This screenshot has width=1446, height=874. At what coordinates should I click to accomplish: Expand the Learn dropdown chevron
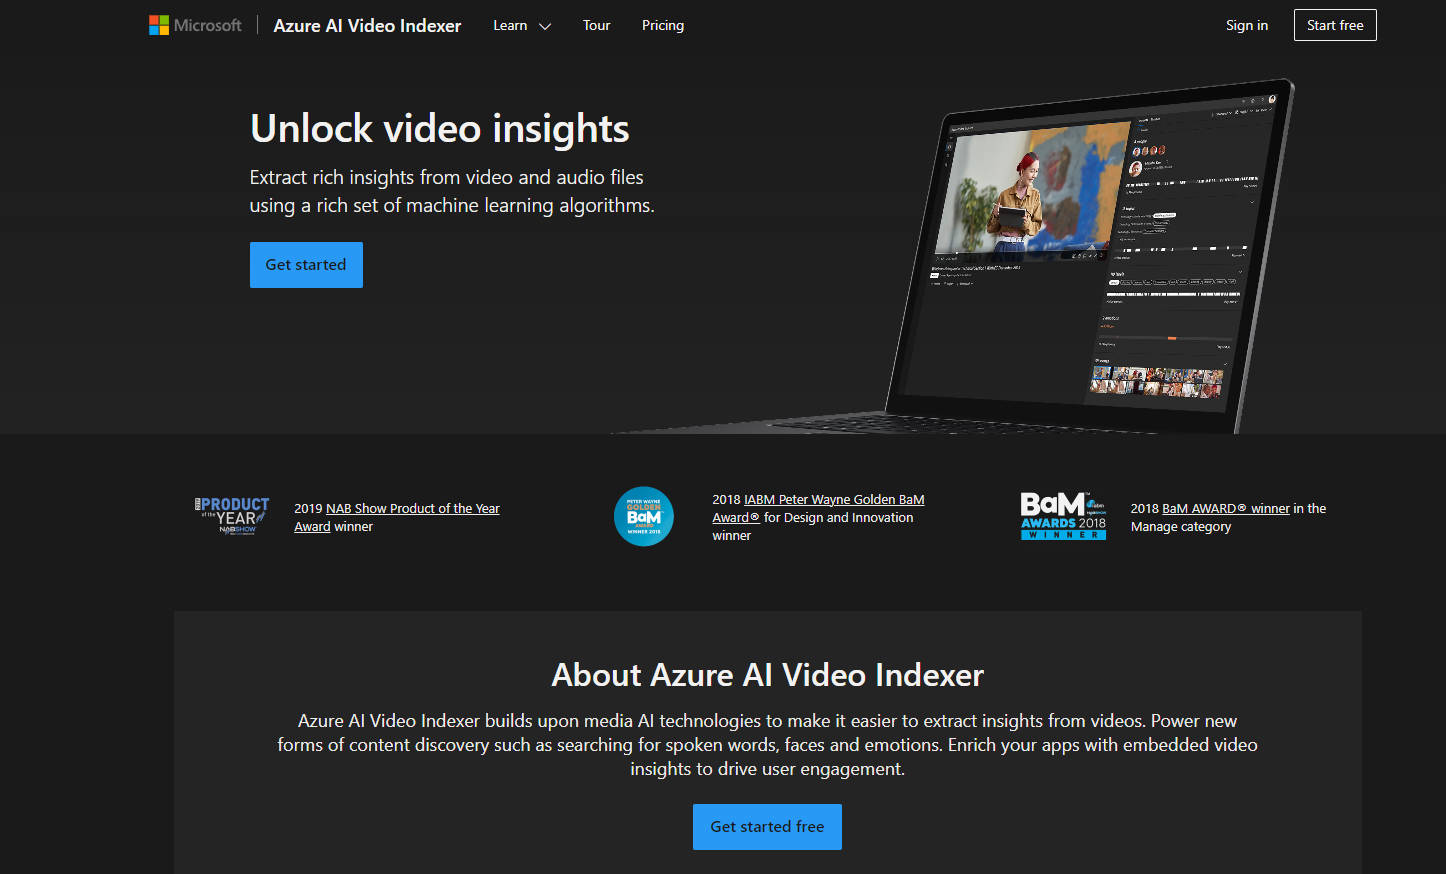point(543,26)
